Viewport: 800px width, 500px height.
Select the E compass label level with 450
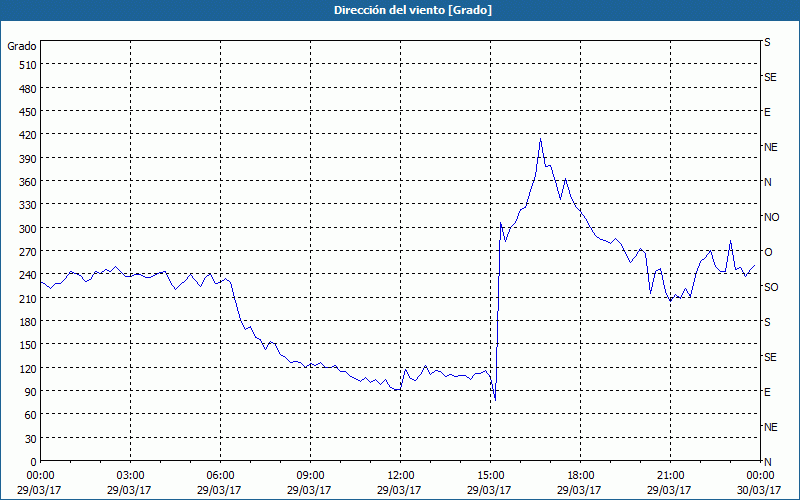(x=767, y=112)
